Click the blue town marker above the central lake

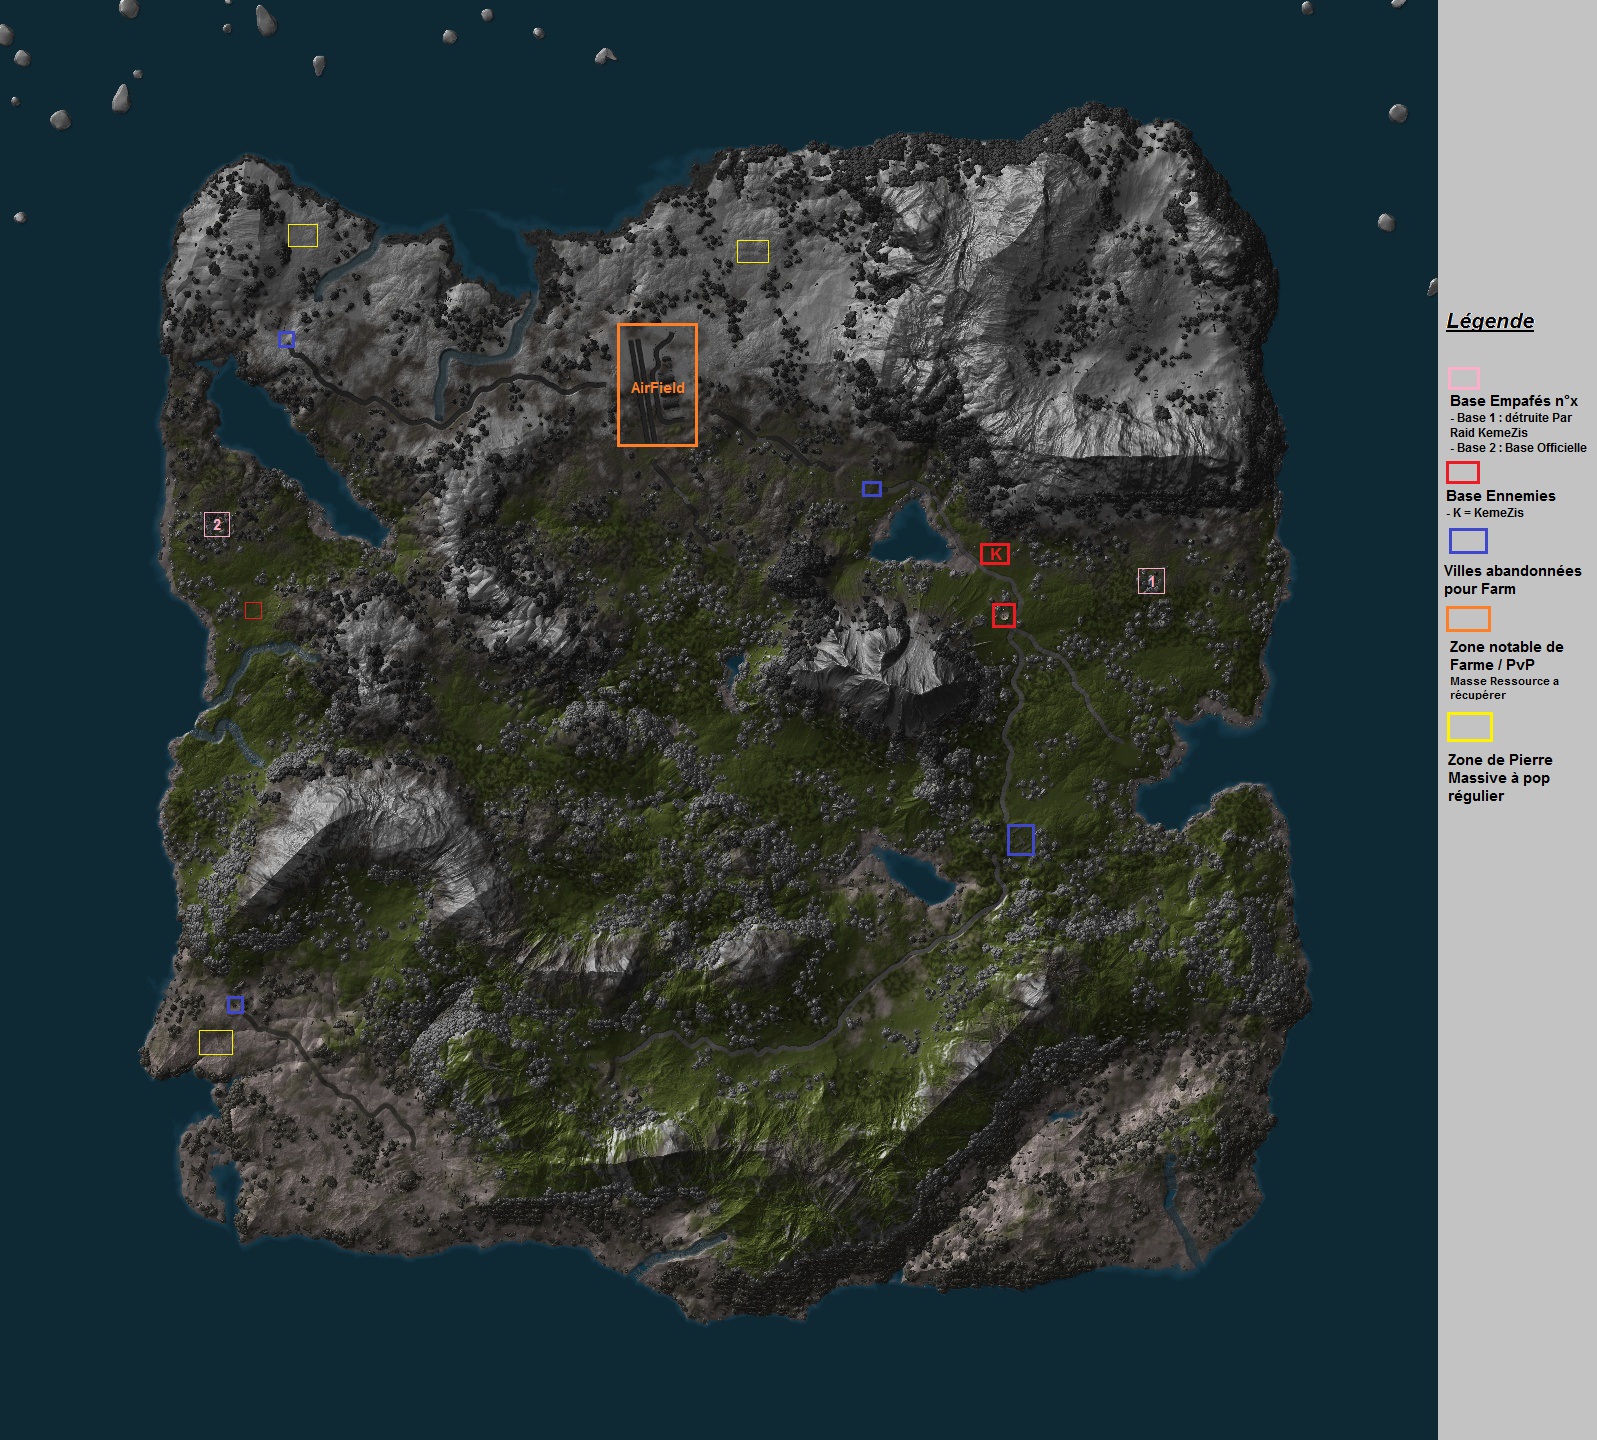872,489
